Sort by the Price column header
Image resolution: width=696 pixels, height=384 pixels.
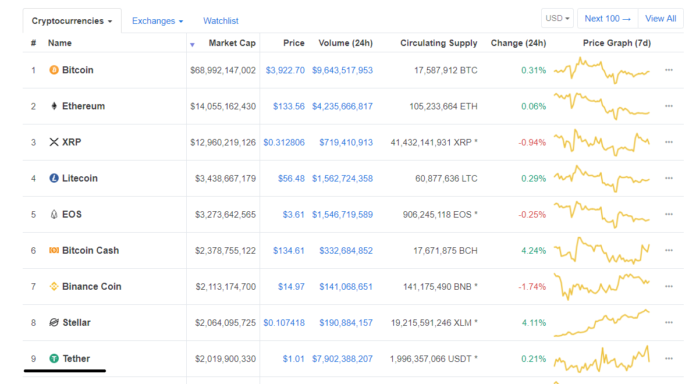(294, 43)
